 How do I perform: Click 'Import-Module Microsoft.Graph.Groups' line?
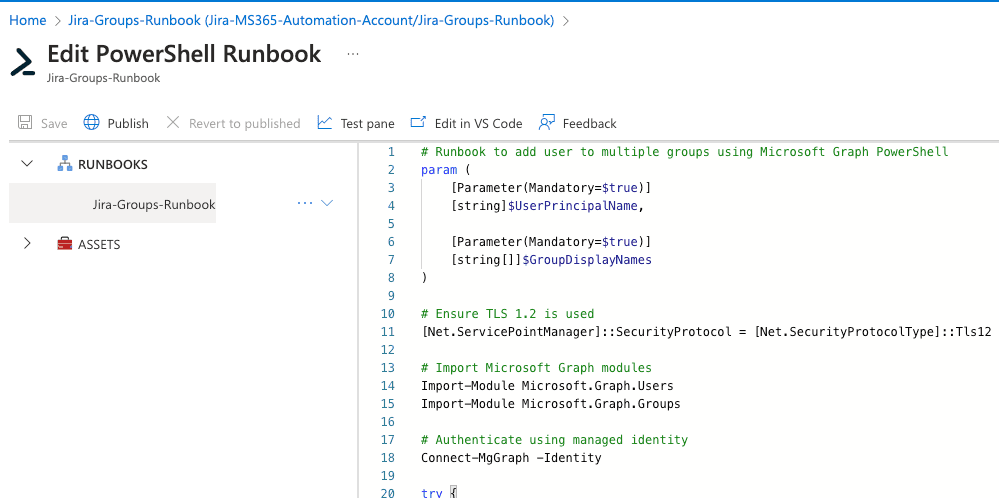[x=550, y=404]
